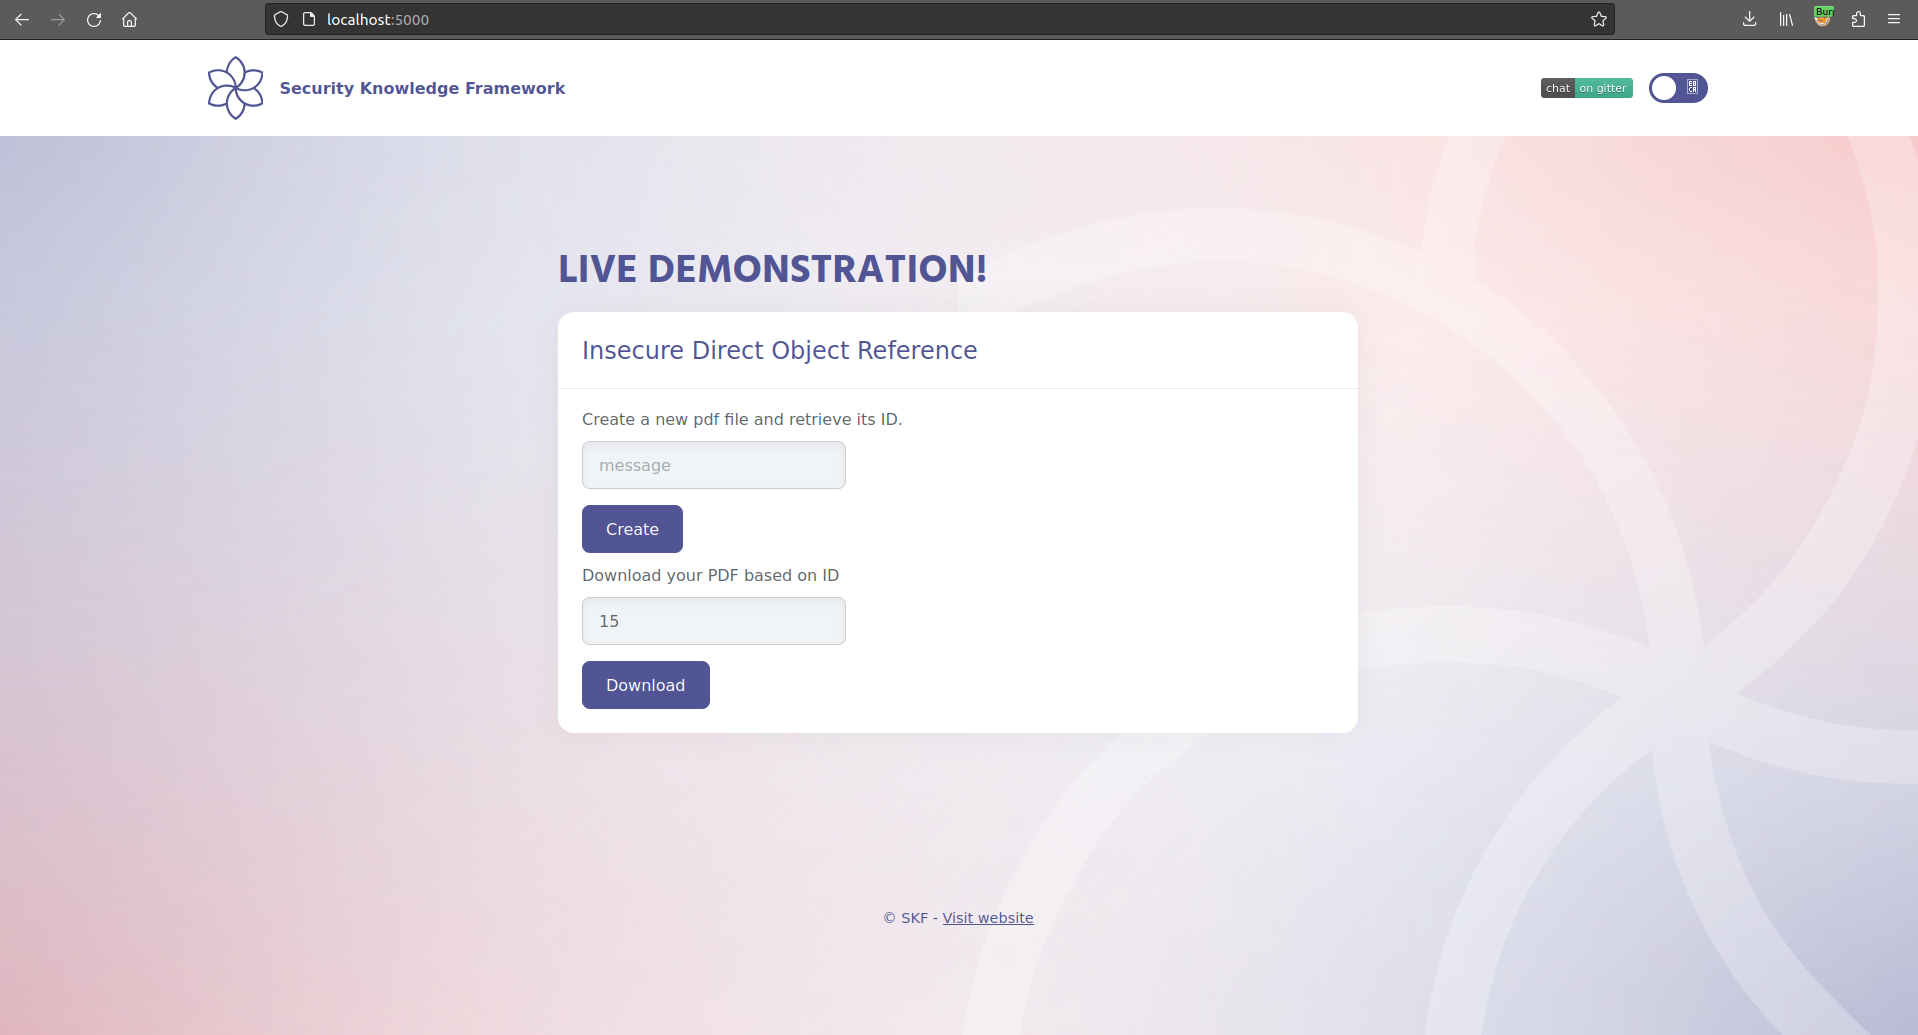Click the Download button
1918x1035 pixels.
coord(646,685)
